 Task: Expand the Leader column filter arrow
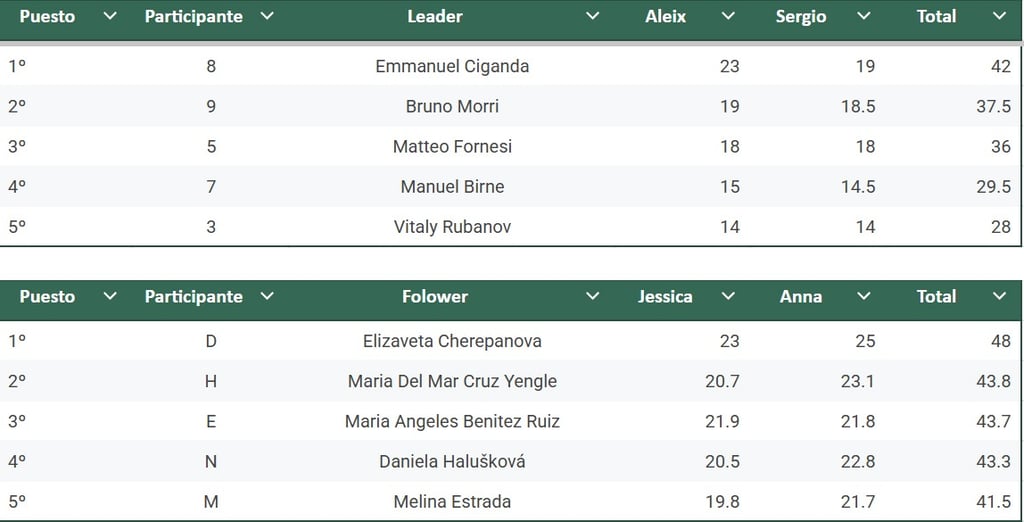click(593, 16)
